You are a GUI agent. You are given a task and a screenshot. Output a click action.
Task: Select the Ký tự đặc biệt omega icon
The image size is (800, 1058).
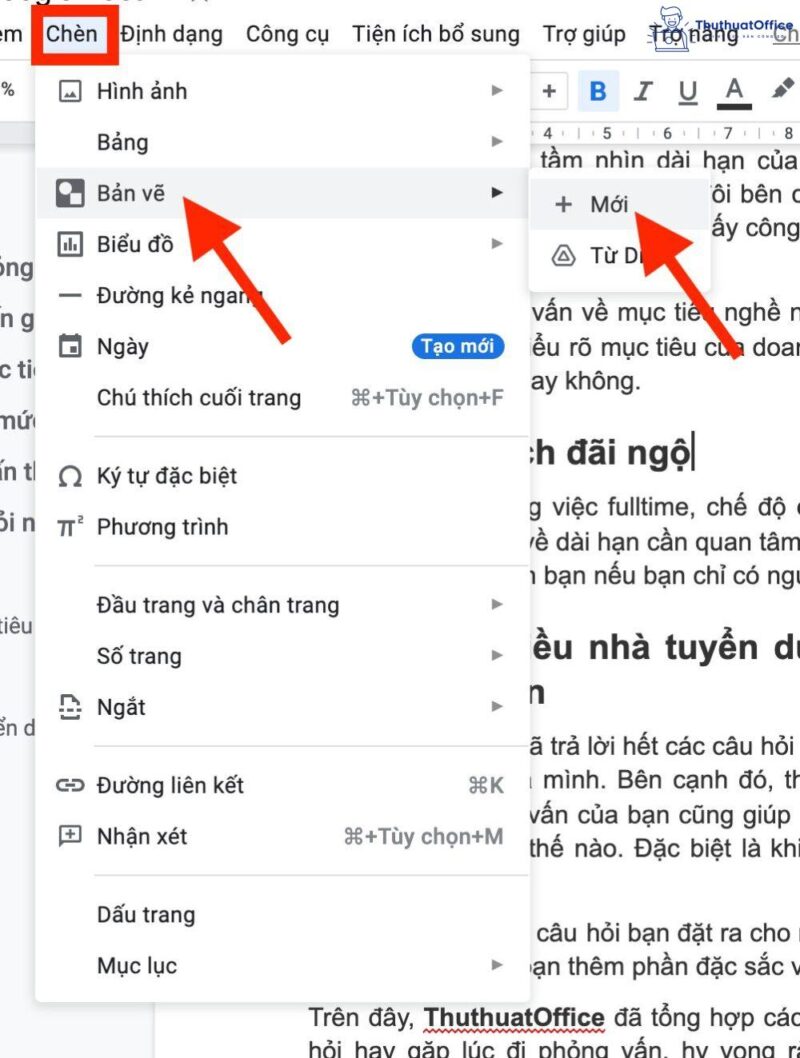click(69, 477)
